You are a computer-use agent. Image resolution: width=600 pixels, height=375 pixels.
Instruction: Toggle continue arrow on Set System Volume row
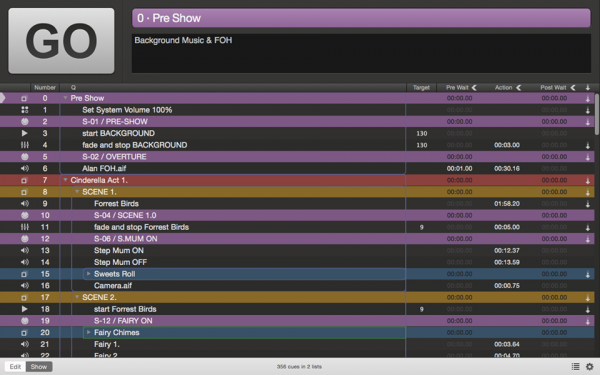click(588, 110)
